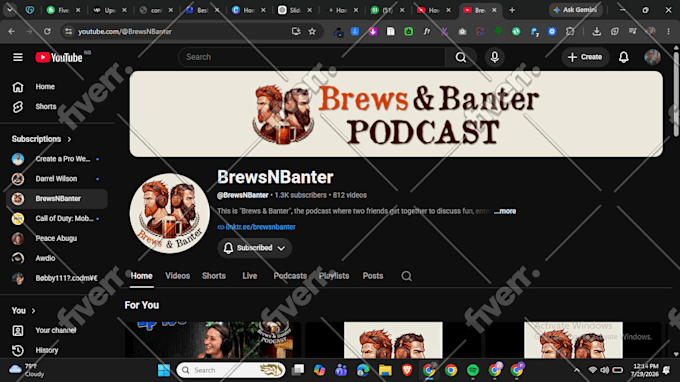
Task: Switch to the Live tab
Action: 250,276
